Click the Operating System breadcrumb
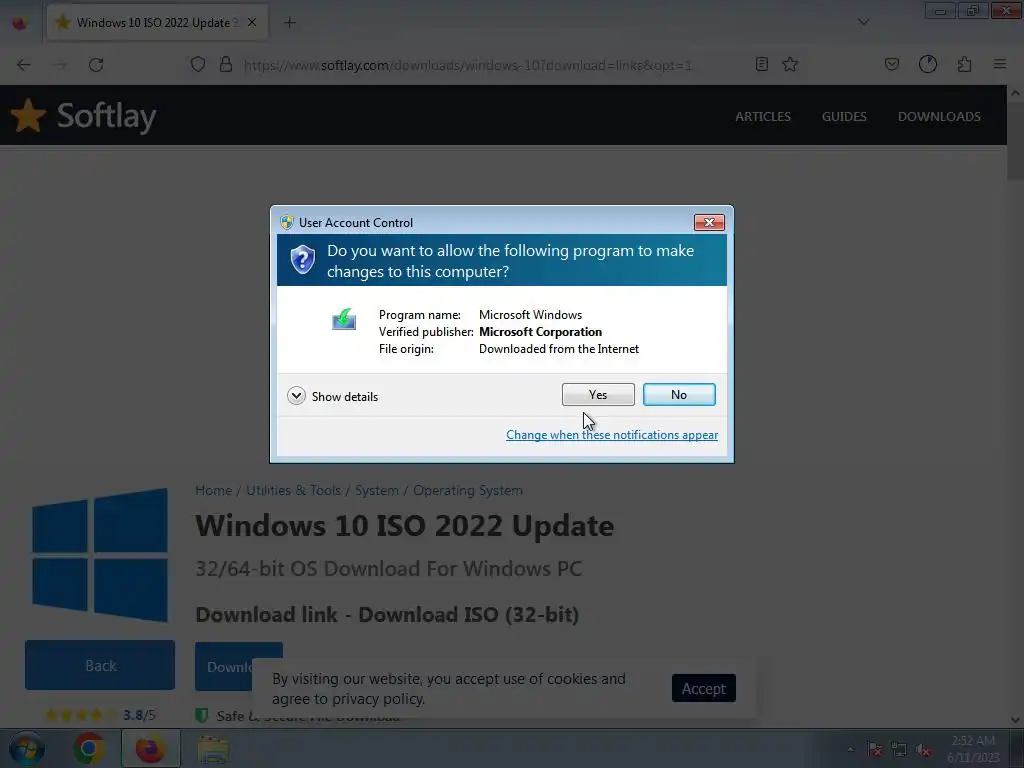The height and width of the screenshot is (768, 1024). 468,490
